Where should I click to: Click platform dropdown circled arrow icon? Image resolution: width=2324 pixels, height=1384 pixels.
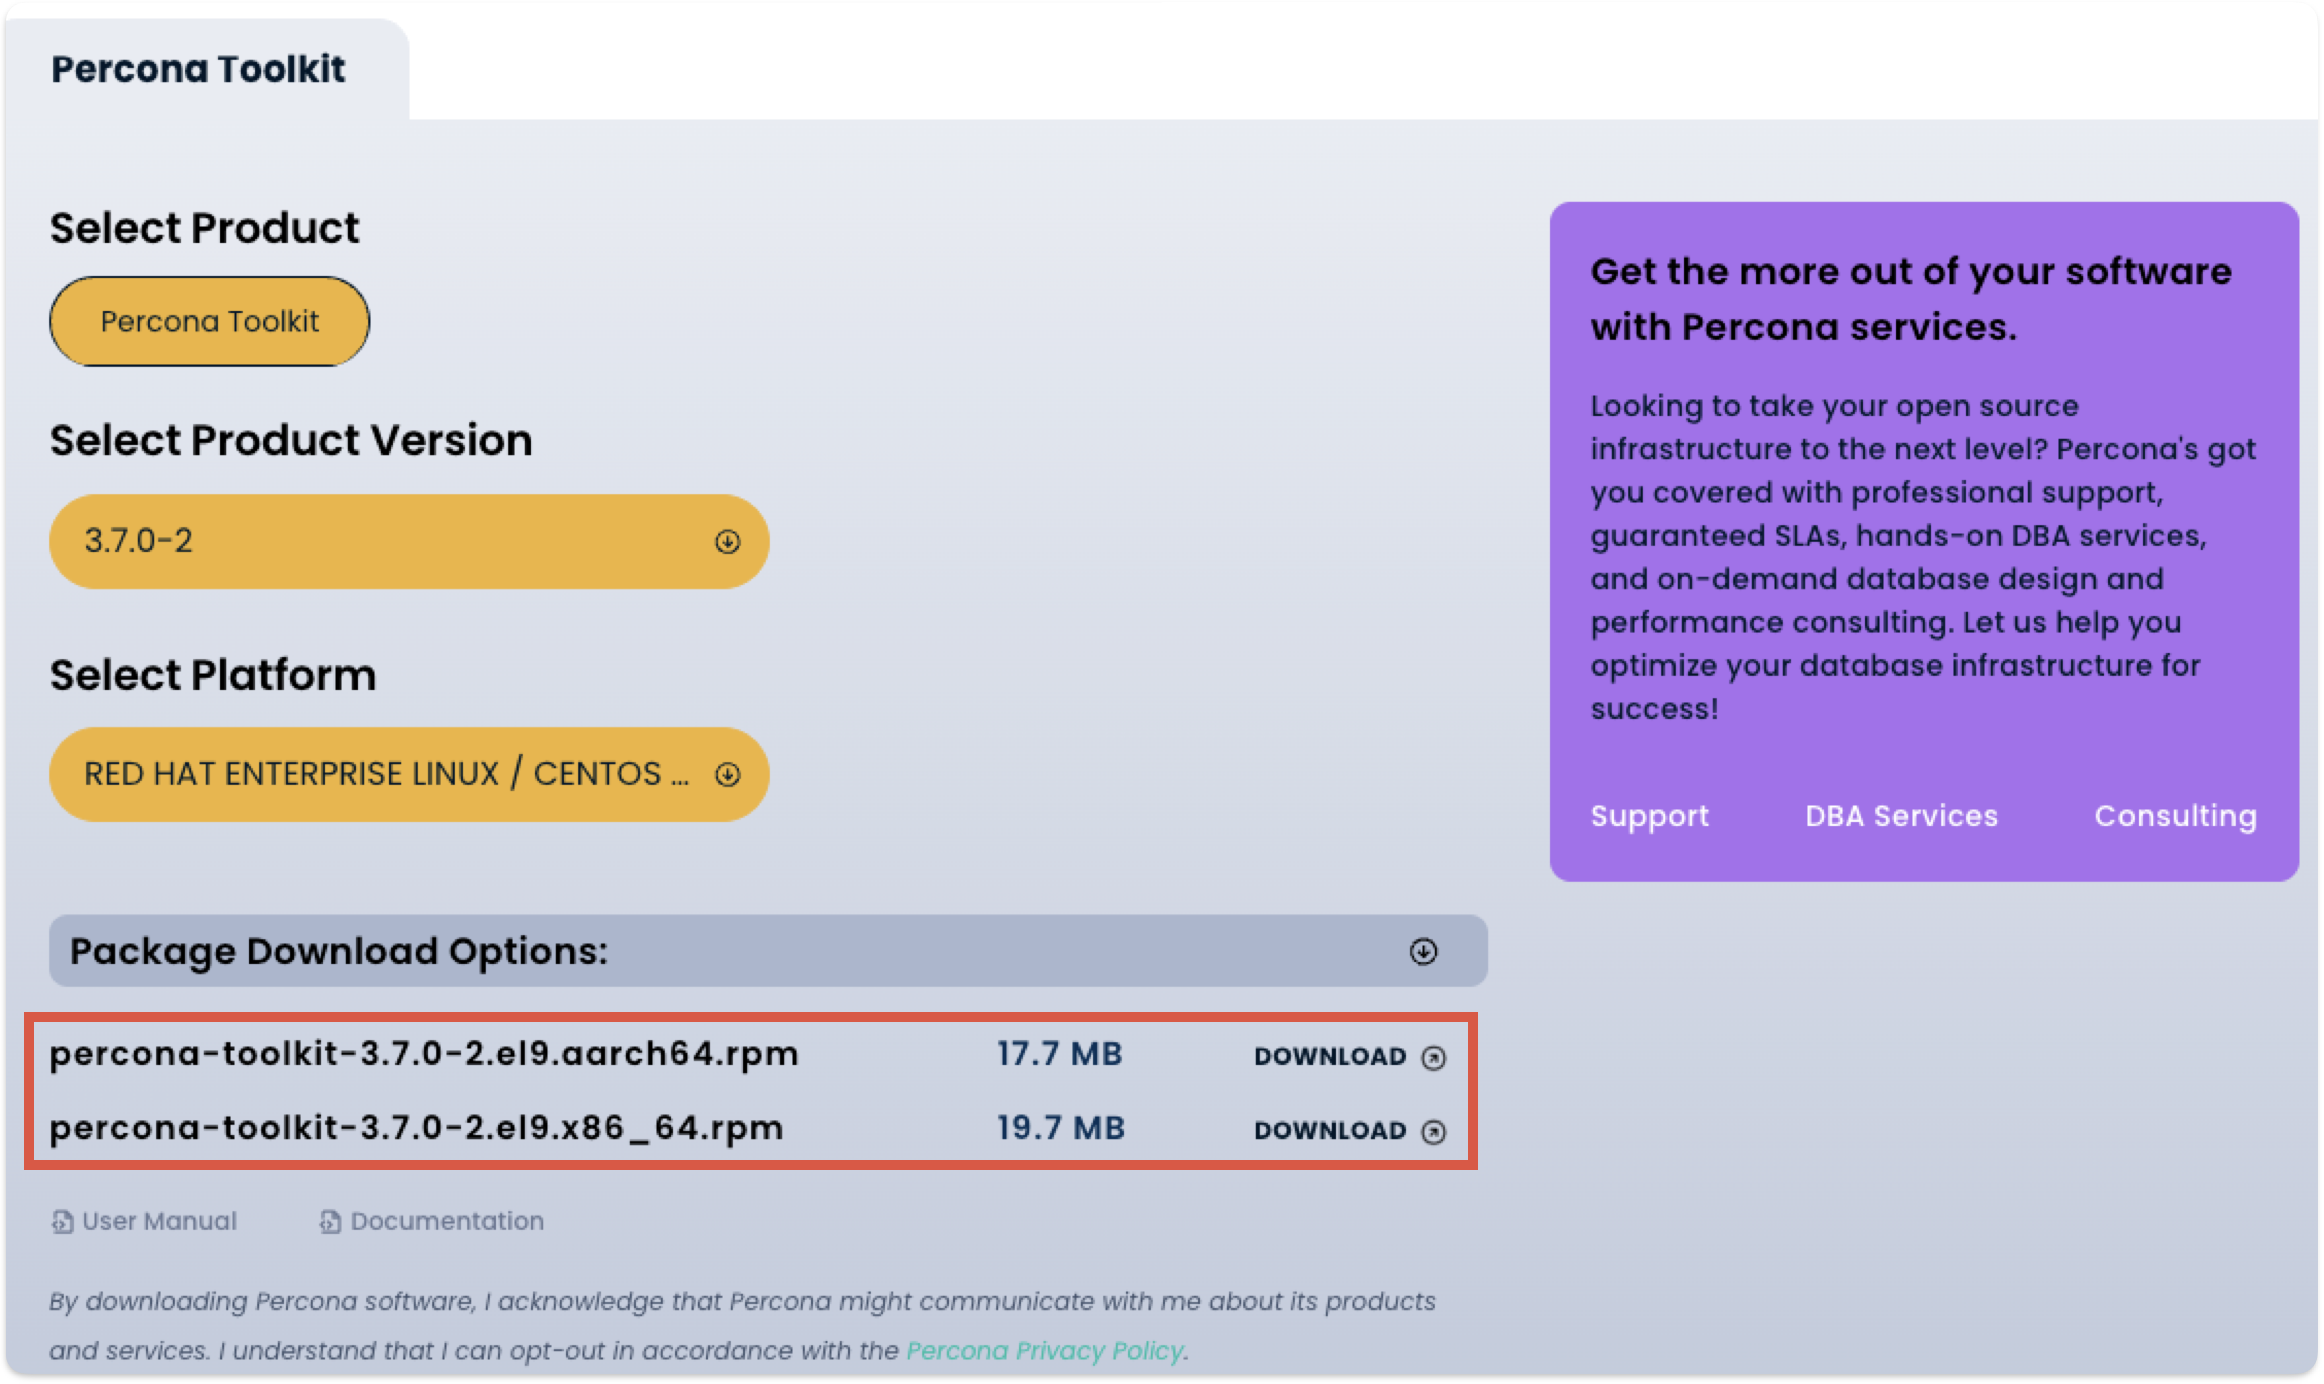727,774
